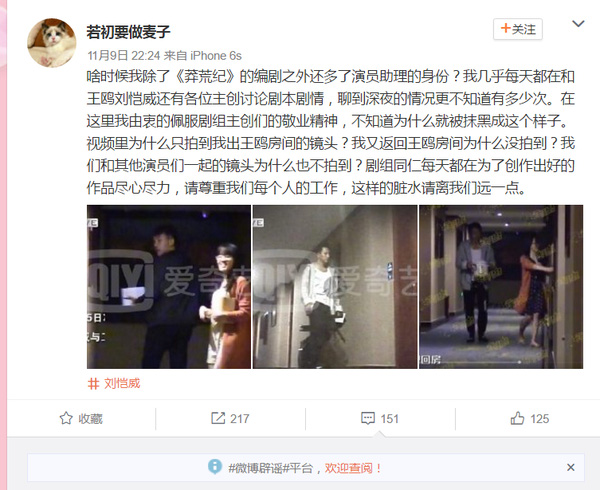Click the iPhone 6s source link
Image resolution: width=600 pixels, height=490 pixels.
pos(216,56)
